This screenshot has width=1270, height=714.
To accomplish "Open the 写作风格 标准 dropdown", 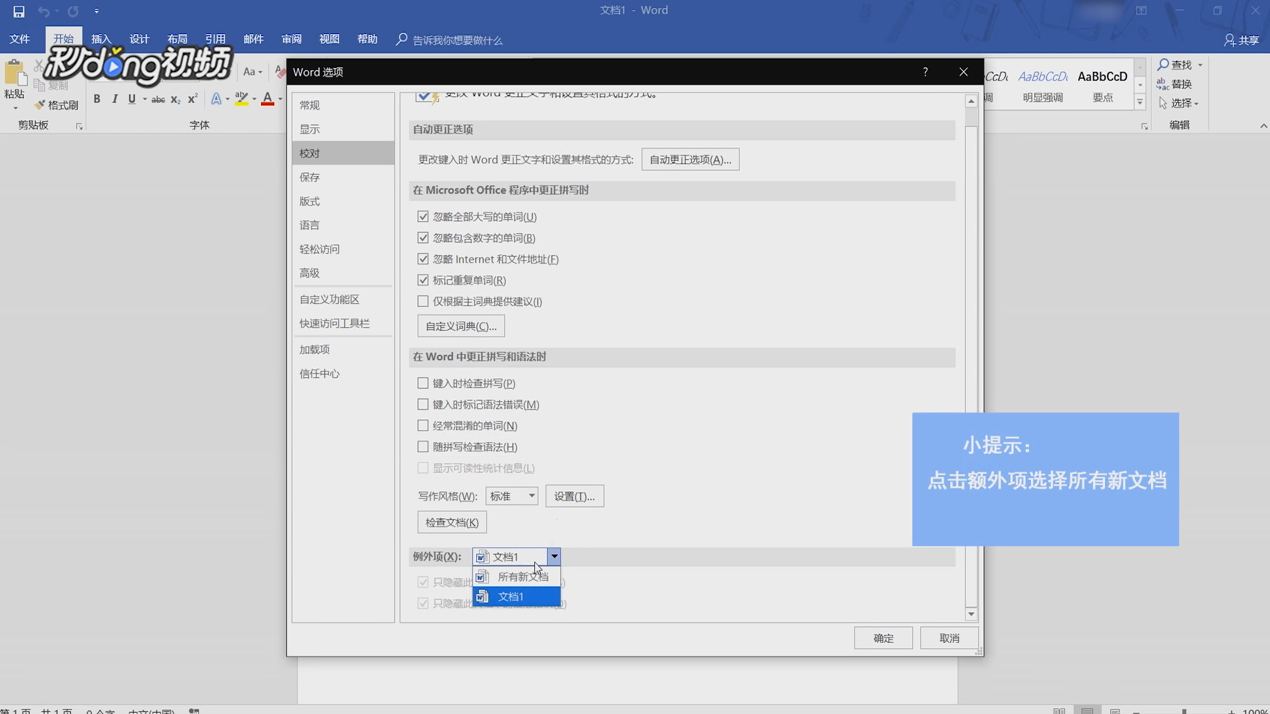I will click(x=511, y=496).
